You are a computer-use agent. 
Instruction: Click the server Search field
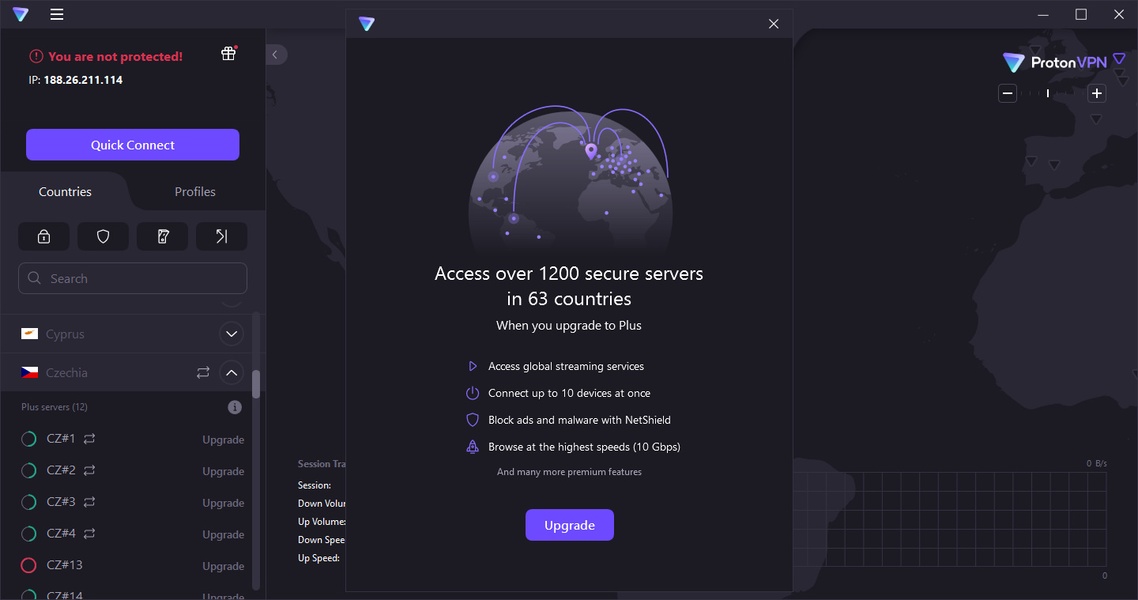coord(133,278)
